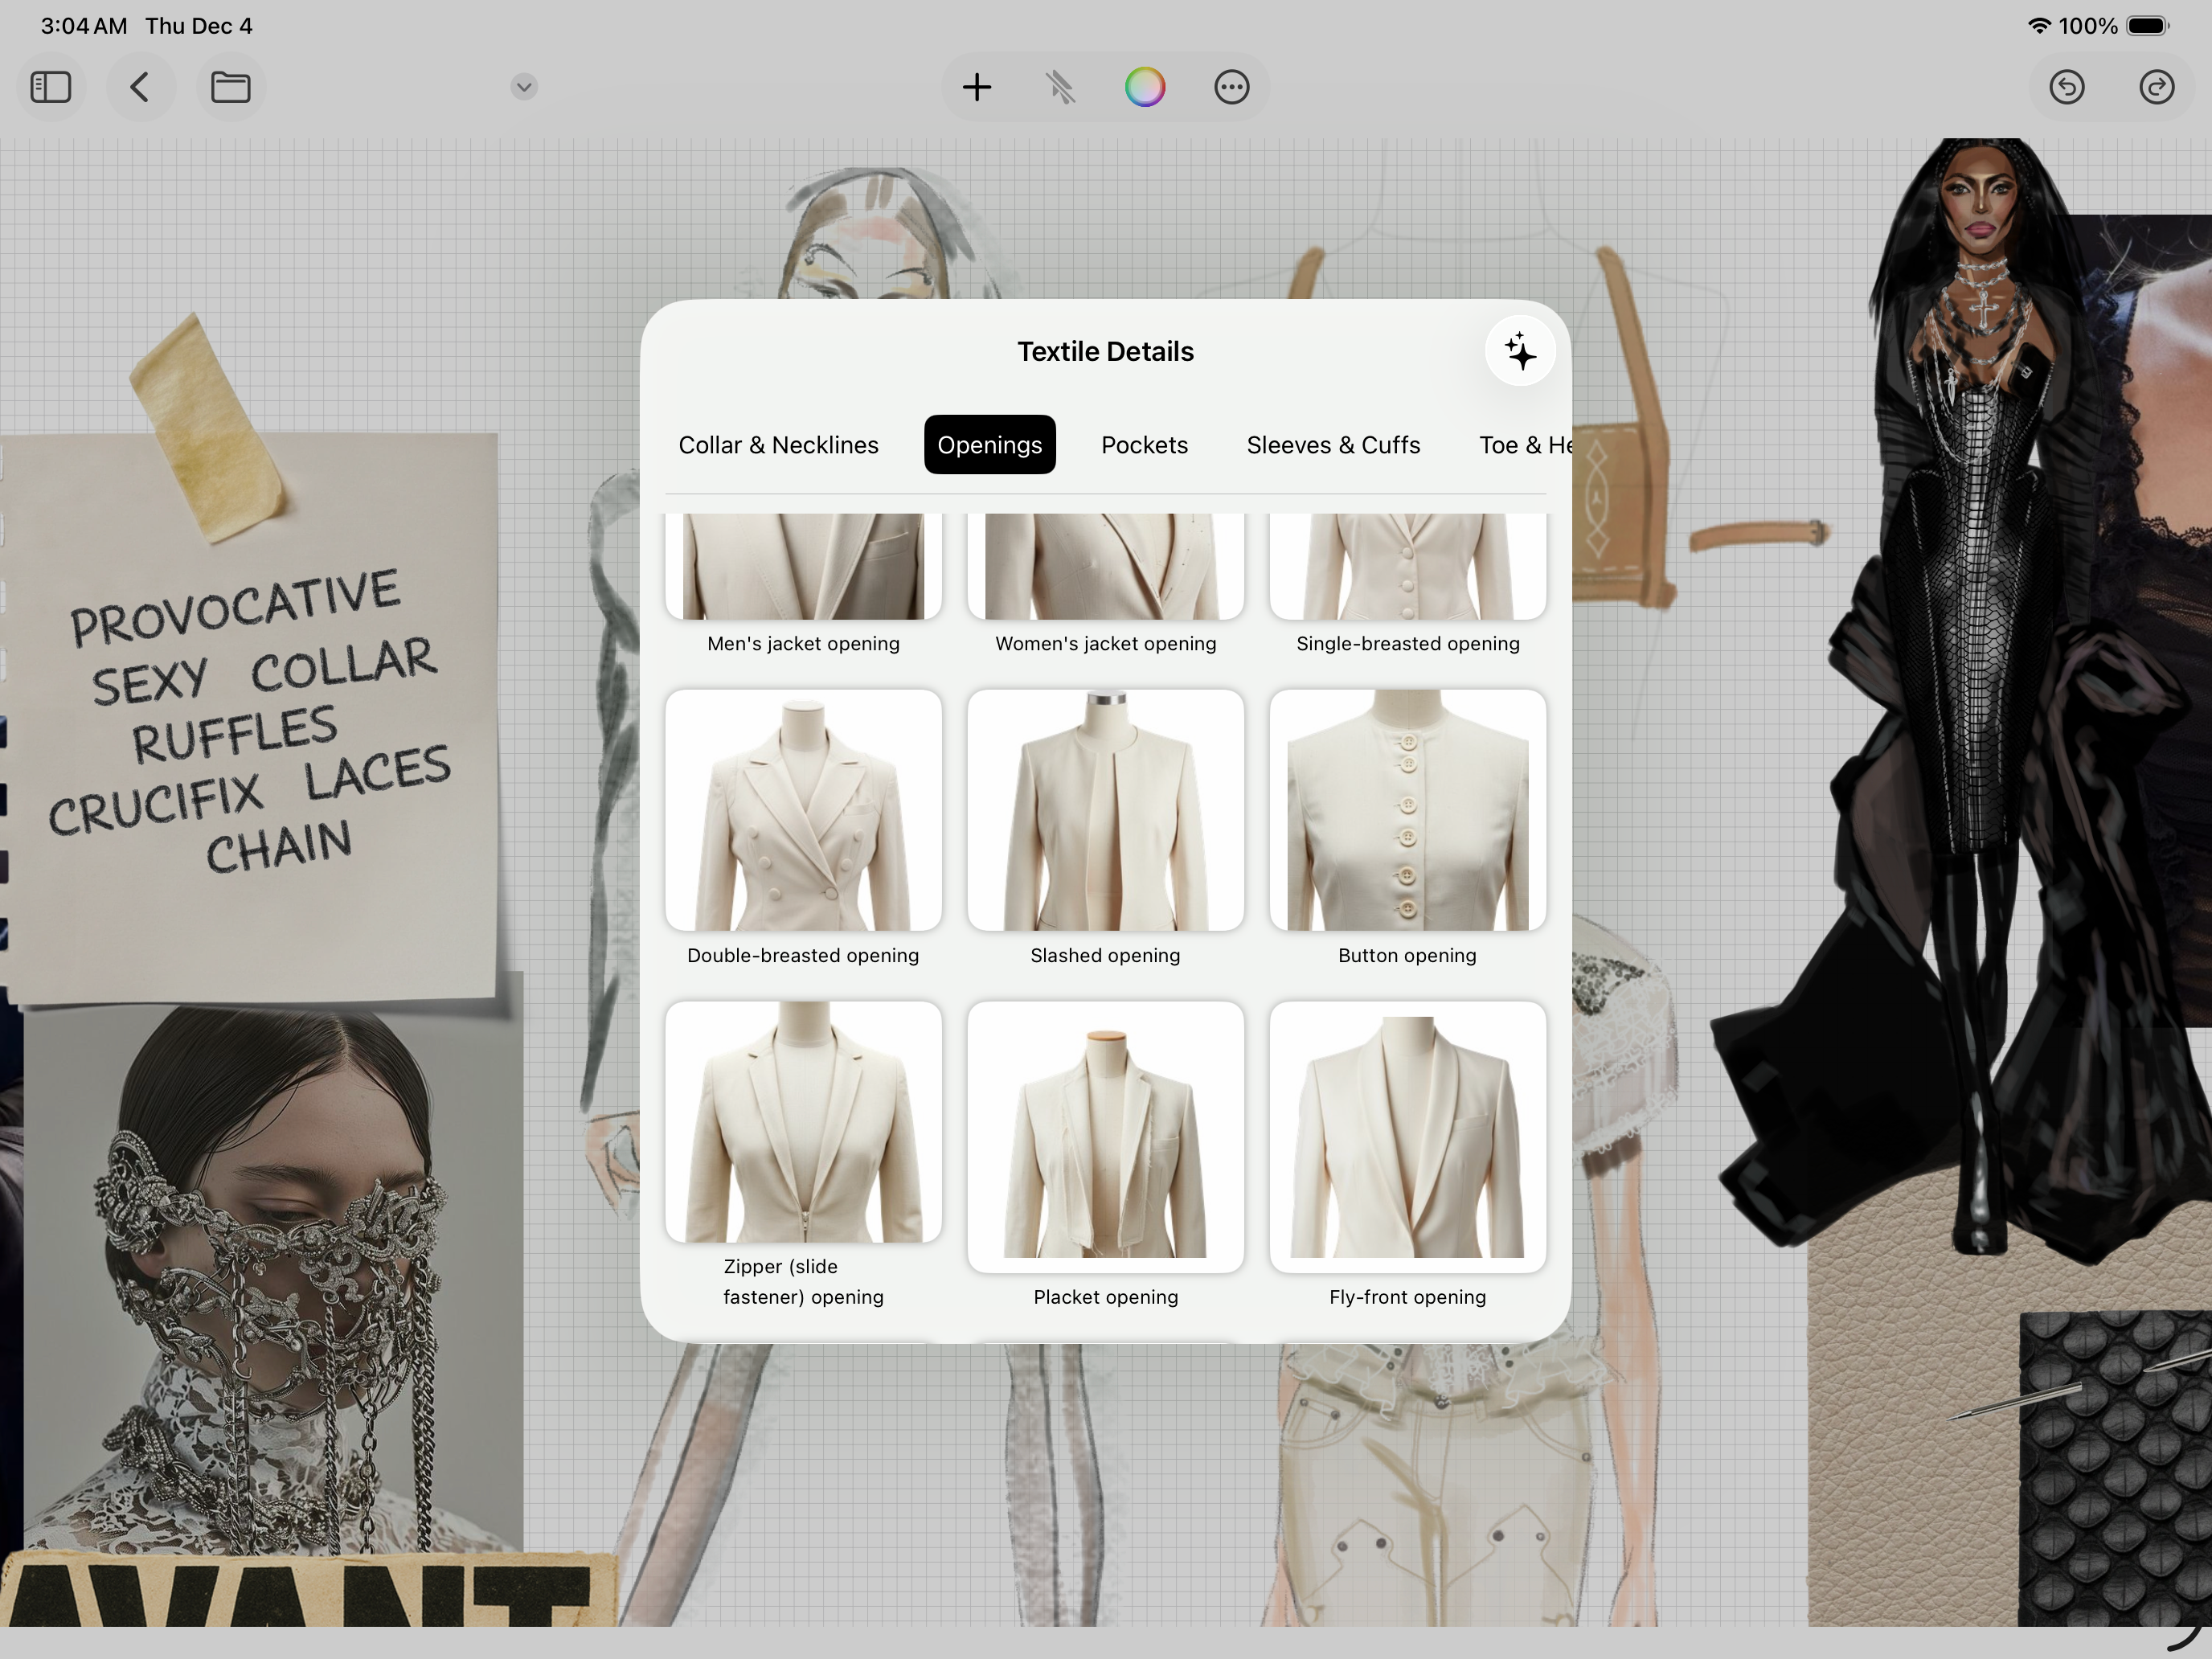Image resolution: width=2212 pixels, height=1659 pixels.
Task: Pick the Slashed opening image
Action: 1105,810
